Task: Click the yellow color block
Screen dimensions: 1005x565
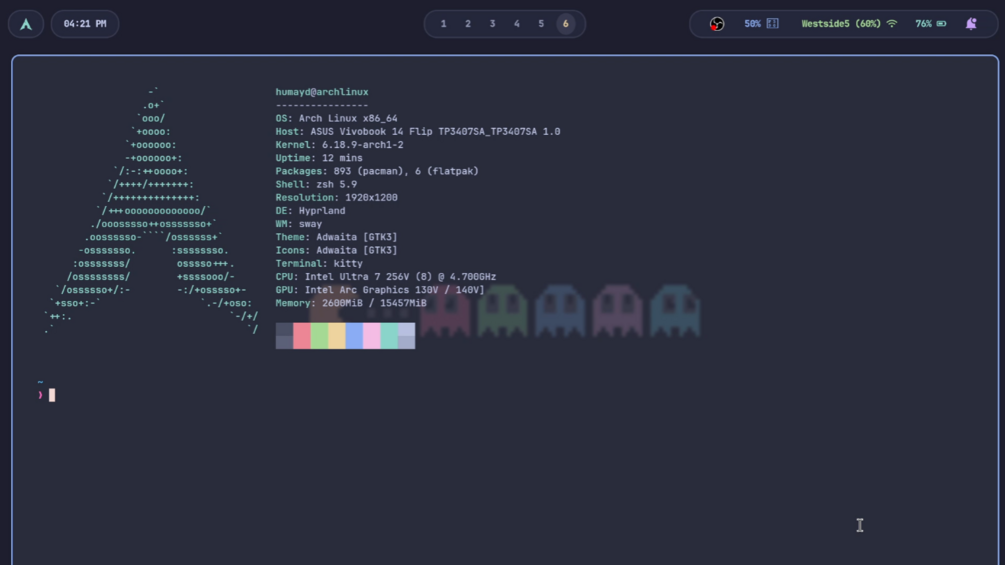Action: pos(336,336)
